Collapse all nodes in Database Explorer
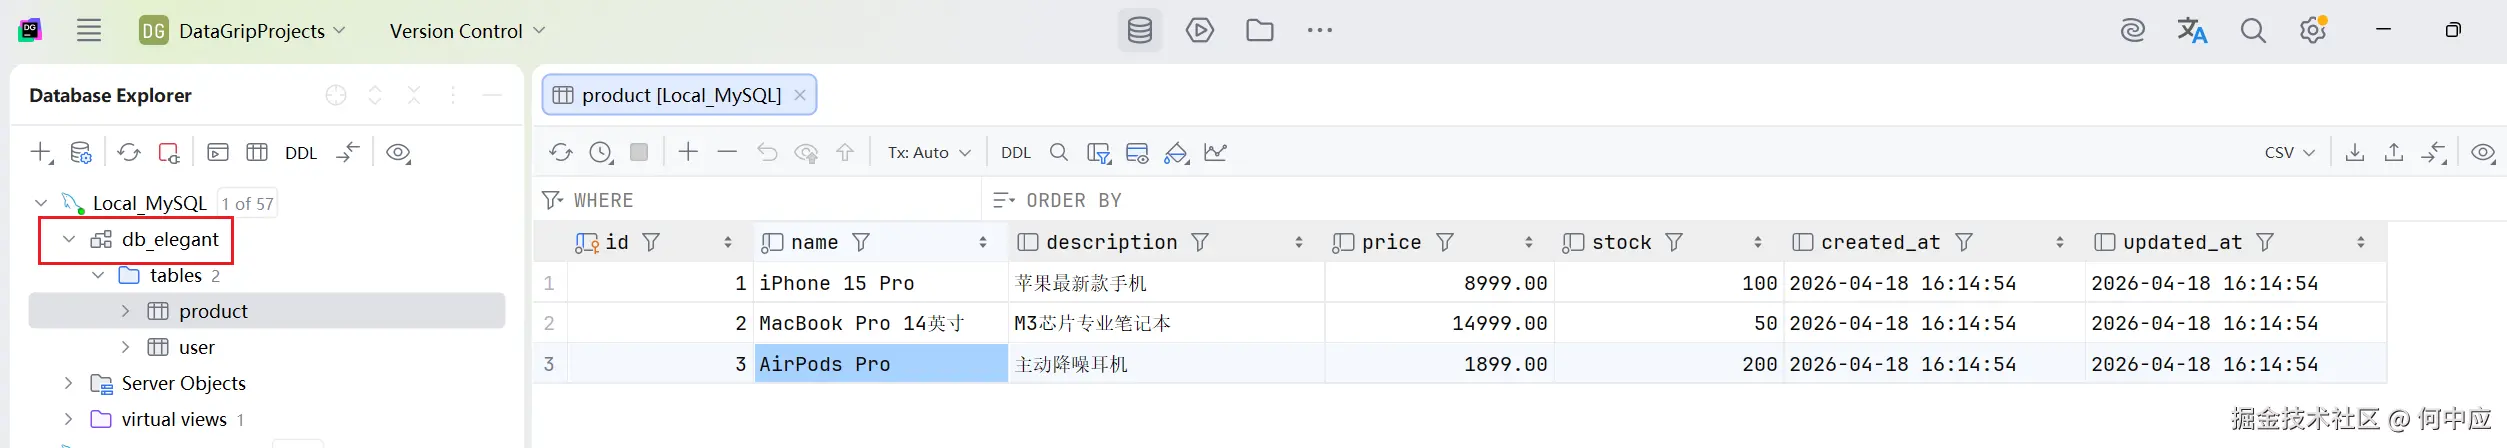This screenshot has width=2507, height=448. point(414,95)
